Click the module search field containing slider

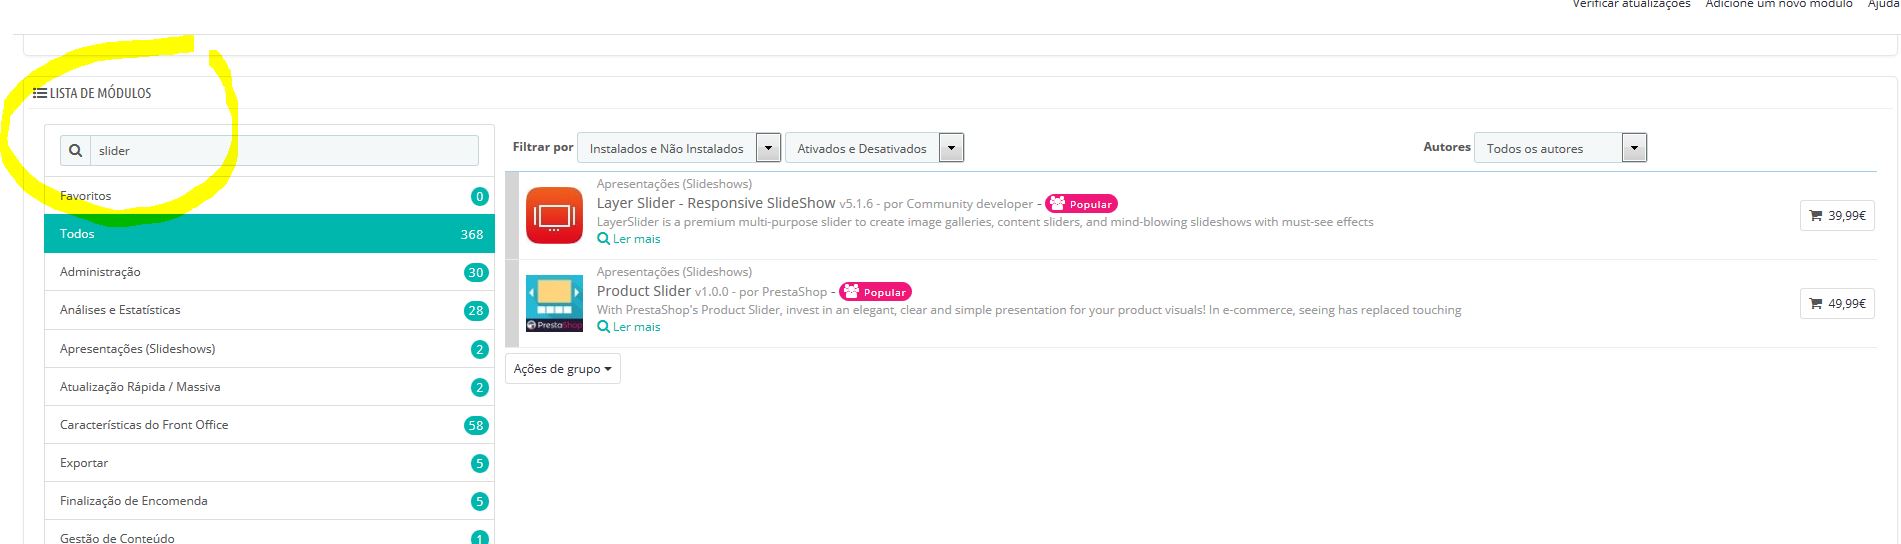284,151
